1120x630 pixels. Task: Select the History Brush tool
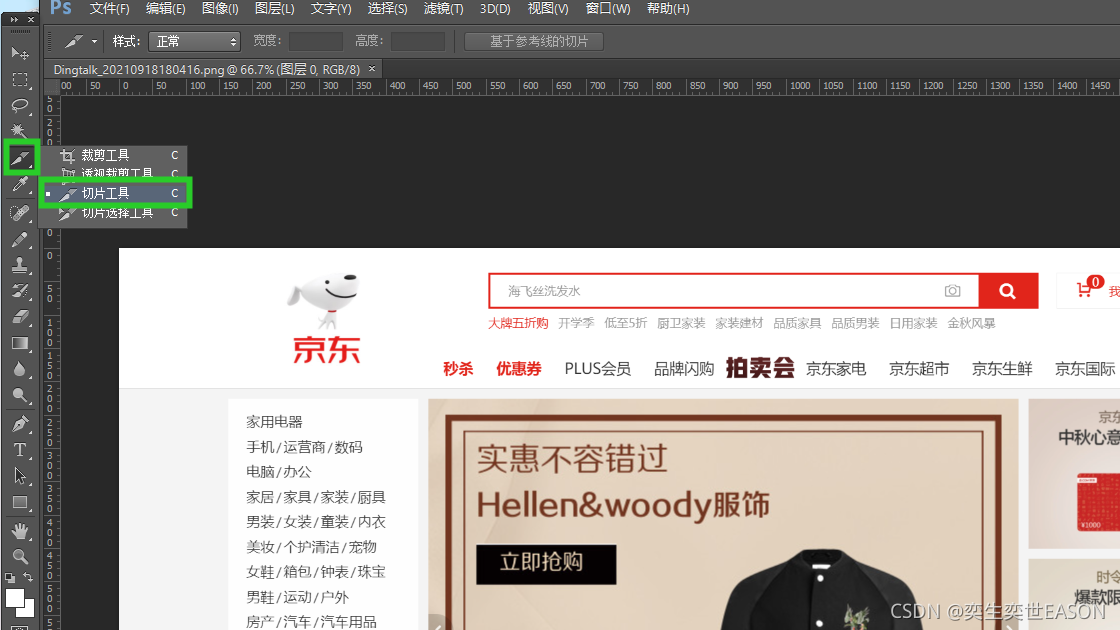[20, 291]
